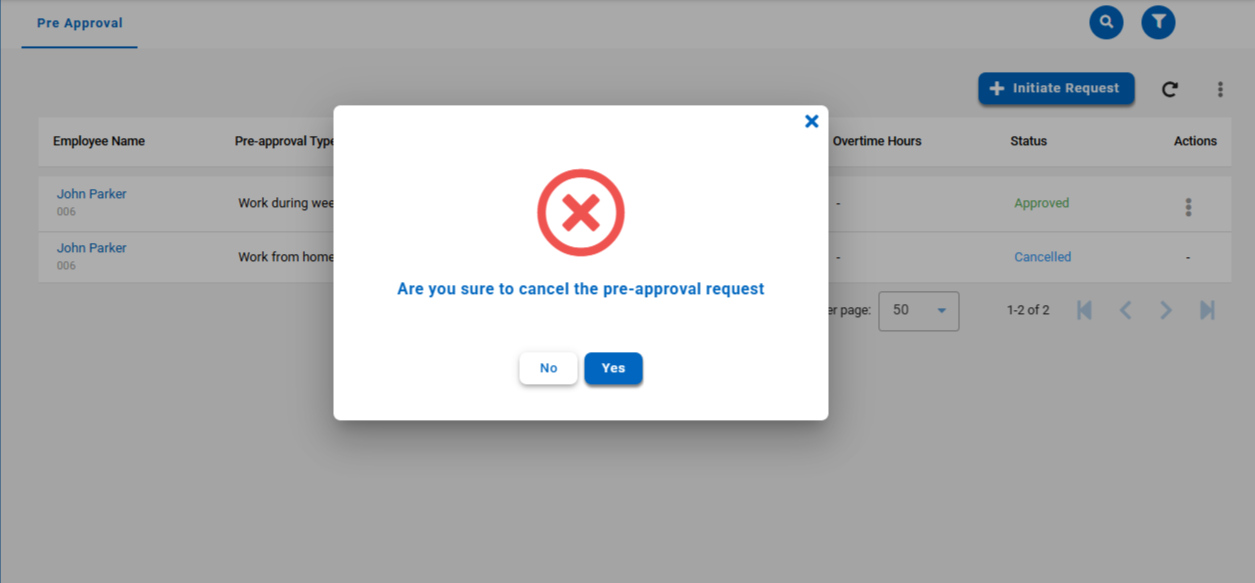Image resolution: width=1255 pixels, height=583 pixels.
Task: Click the Employee Name column header
Action: [x=99, y=141]
